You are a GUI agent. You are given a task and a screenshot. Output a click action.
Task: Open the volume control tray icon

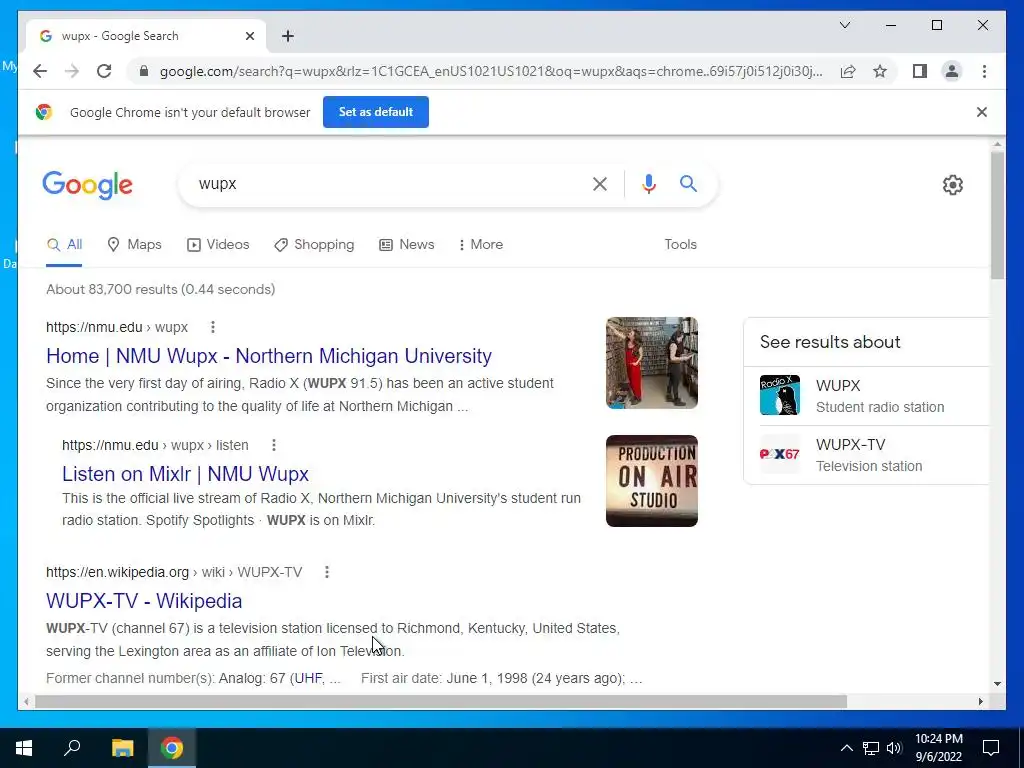point(894,748)
